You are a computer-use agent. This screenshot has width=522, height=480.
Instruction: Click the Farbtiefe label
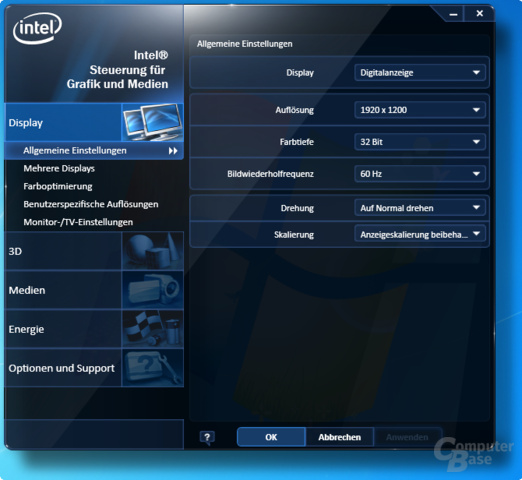(297, 142)
